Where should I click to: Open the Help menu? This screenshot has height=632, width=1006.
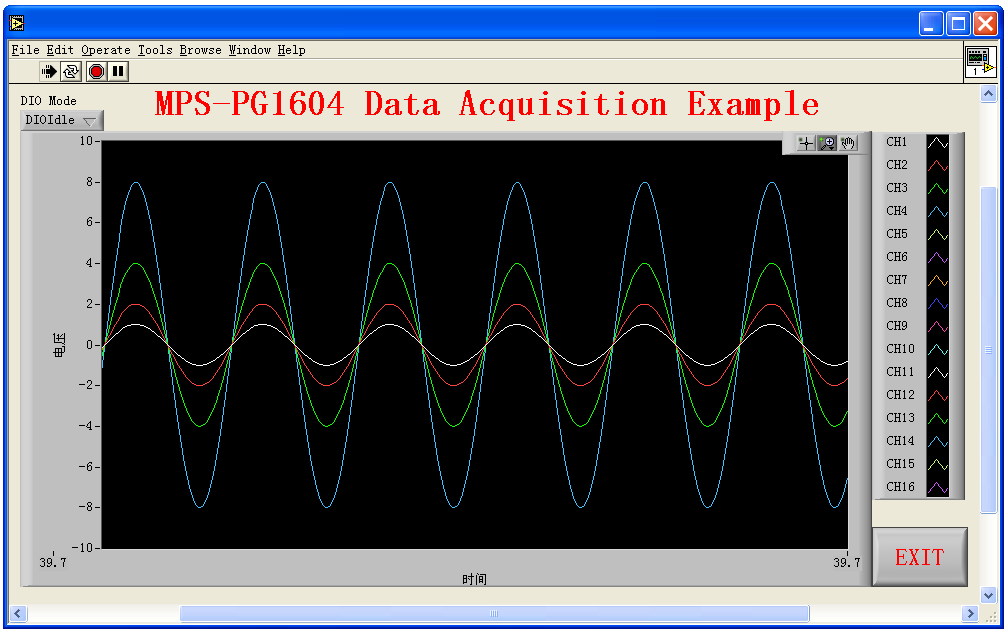click(292, 50)
